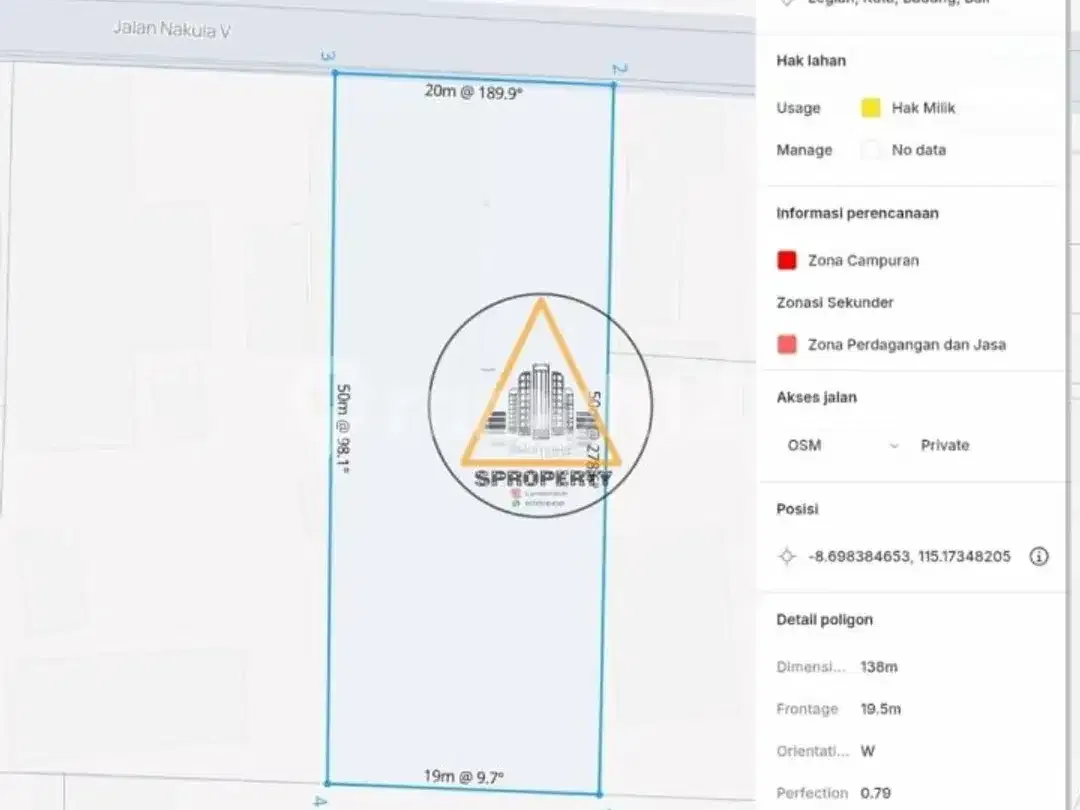Click the empty Manage No data swatch
The height and width of the screenshot is (810, 1080).
[x=871, y=150]
